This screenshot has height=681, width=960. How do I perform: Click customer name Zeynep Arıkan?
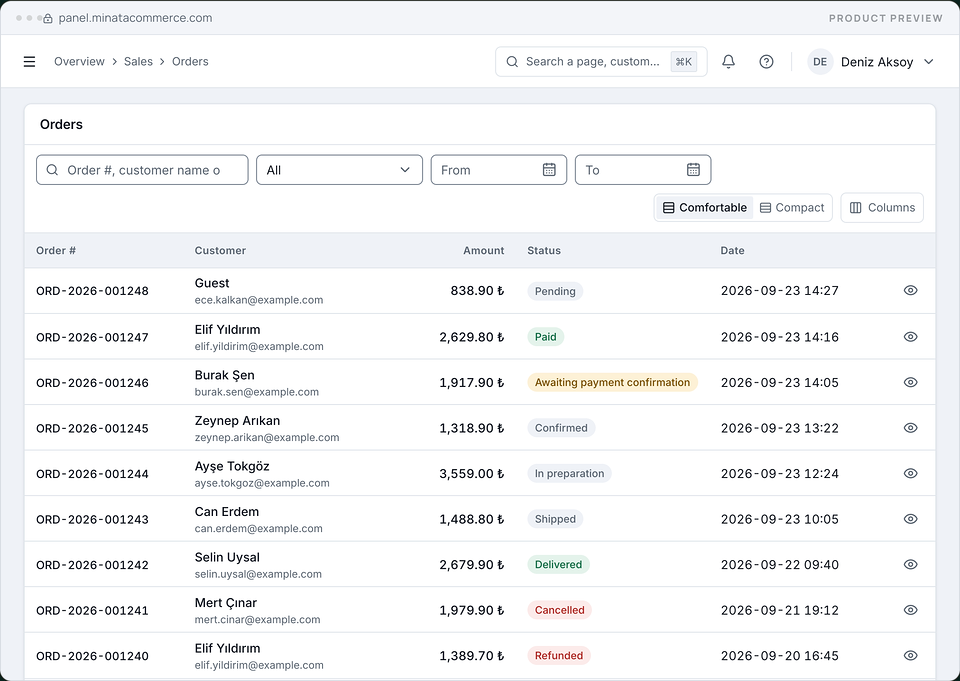click(x=238, y=421)
